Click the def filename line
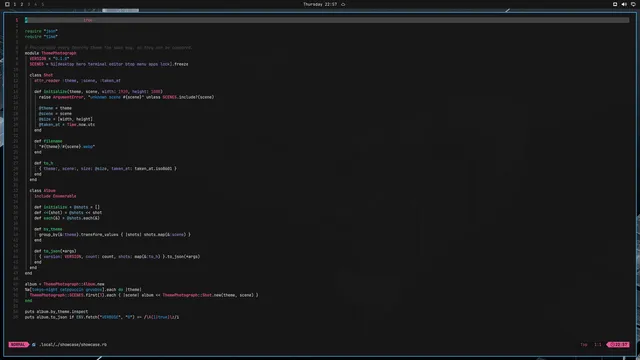The height and width of the screenshot is (360, 640). click(x=48, y=141)
